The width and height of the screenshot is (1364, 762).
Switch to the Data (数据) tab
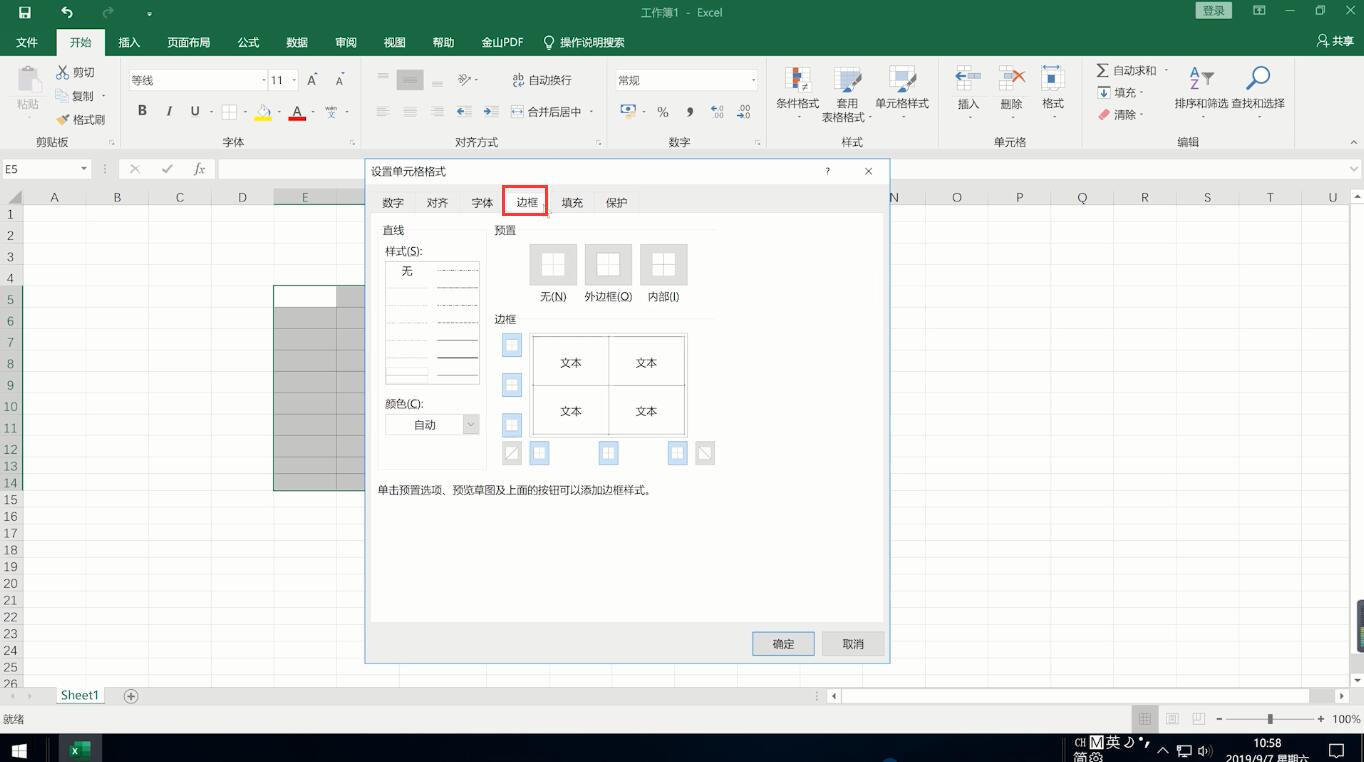(297, 42)
